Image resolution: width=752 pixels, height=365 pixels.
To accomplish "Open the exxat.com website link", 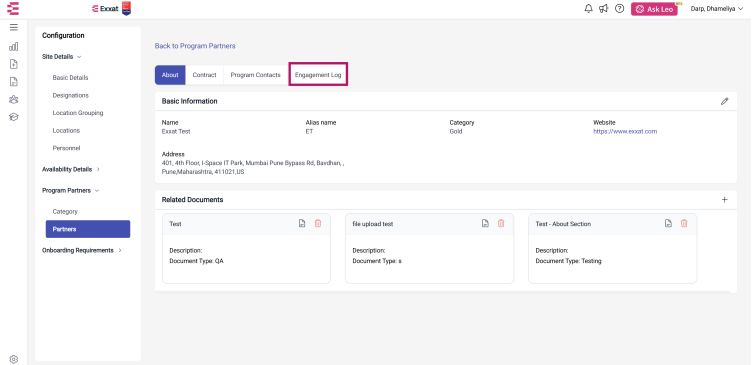I will click(625, 131).
